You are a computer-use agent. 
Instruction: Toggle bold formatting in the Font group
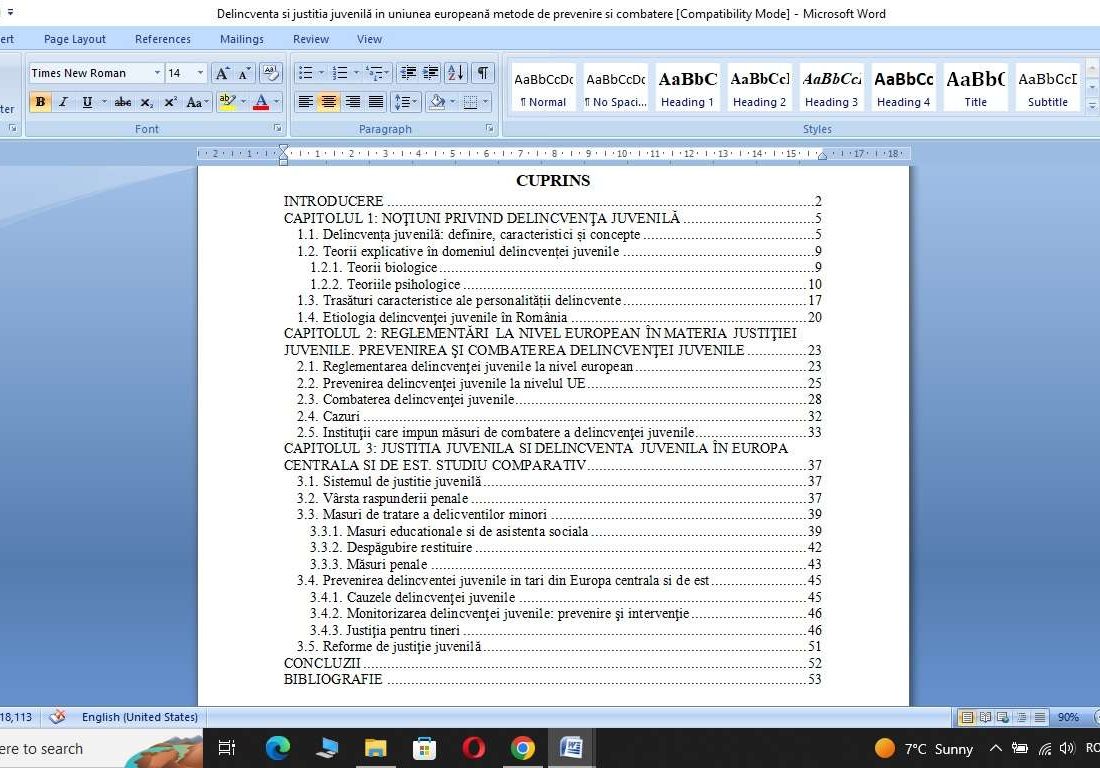point(40,102)
